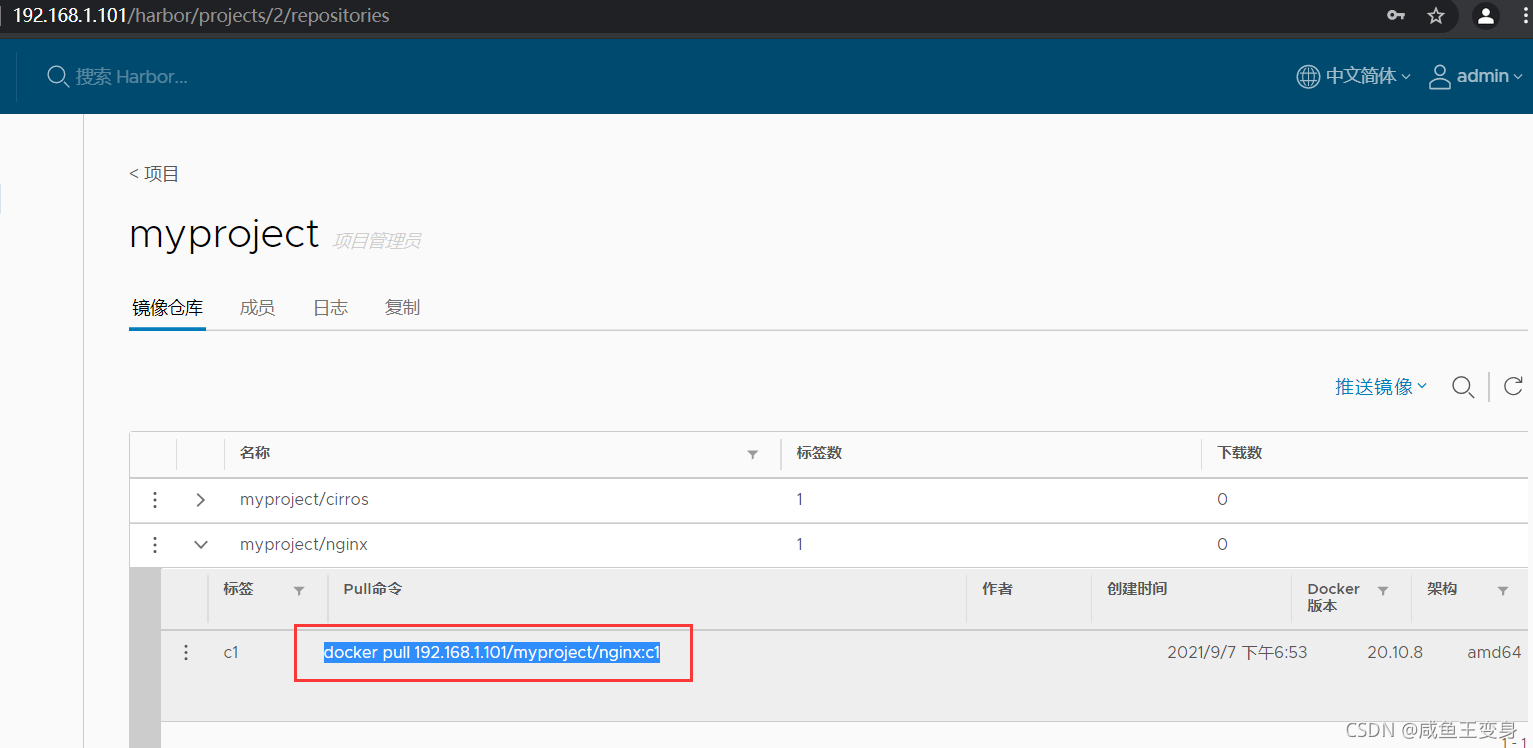1533x748 pixels.
Task: Click the 创建时间 column header
Action: [x=1137, y=589]
